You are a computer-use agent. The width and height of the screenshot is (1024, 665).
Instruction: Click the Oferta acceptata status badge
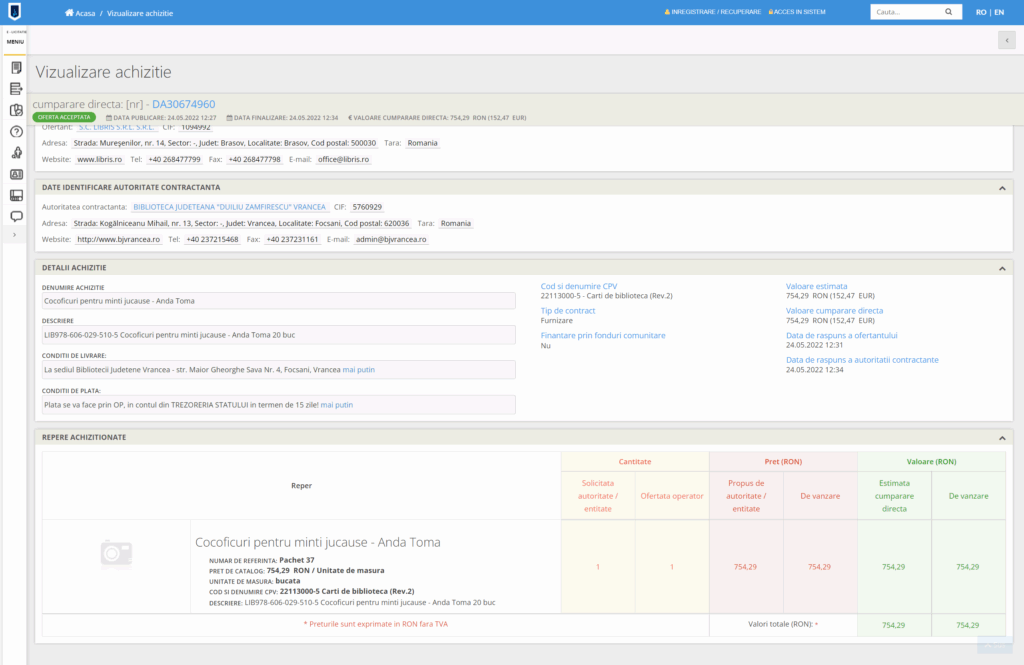(x=64, y=118)
